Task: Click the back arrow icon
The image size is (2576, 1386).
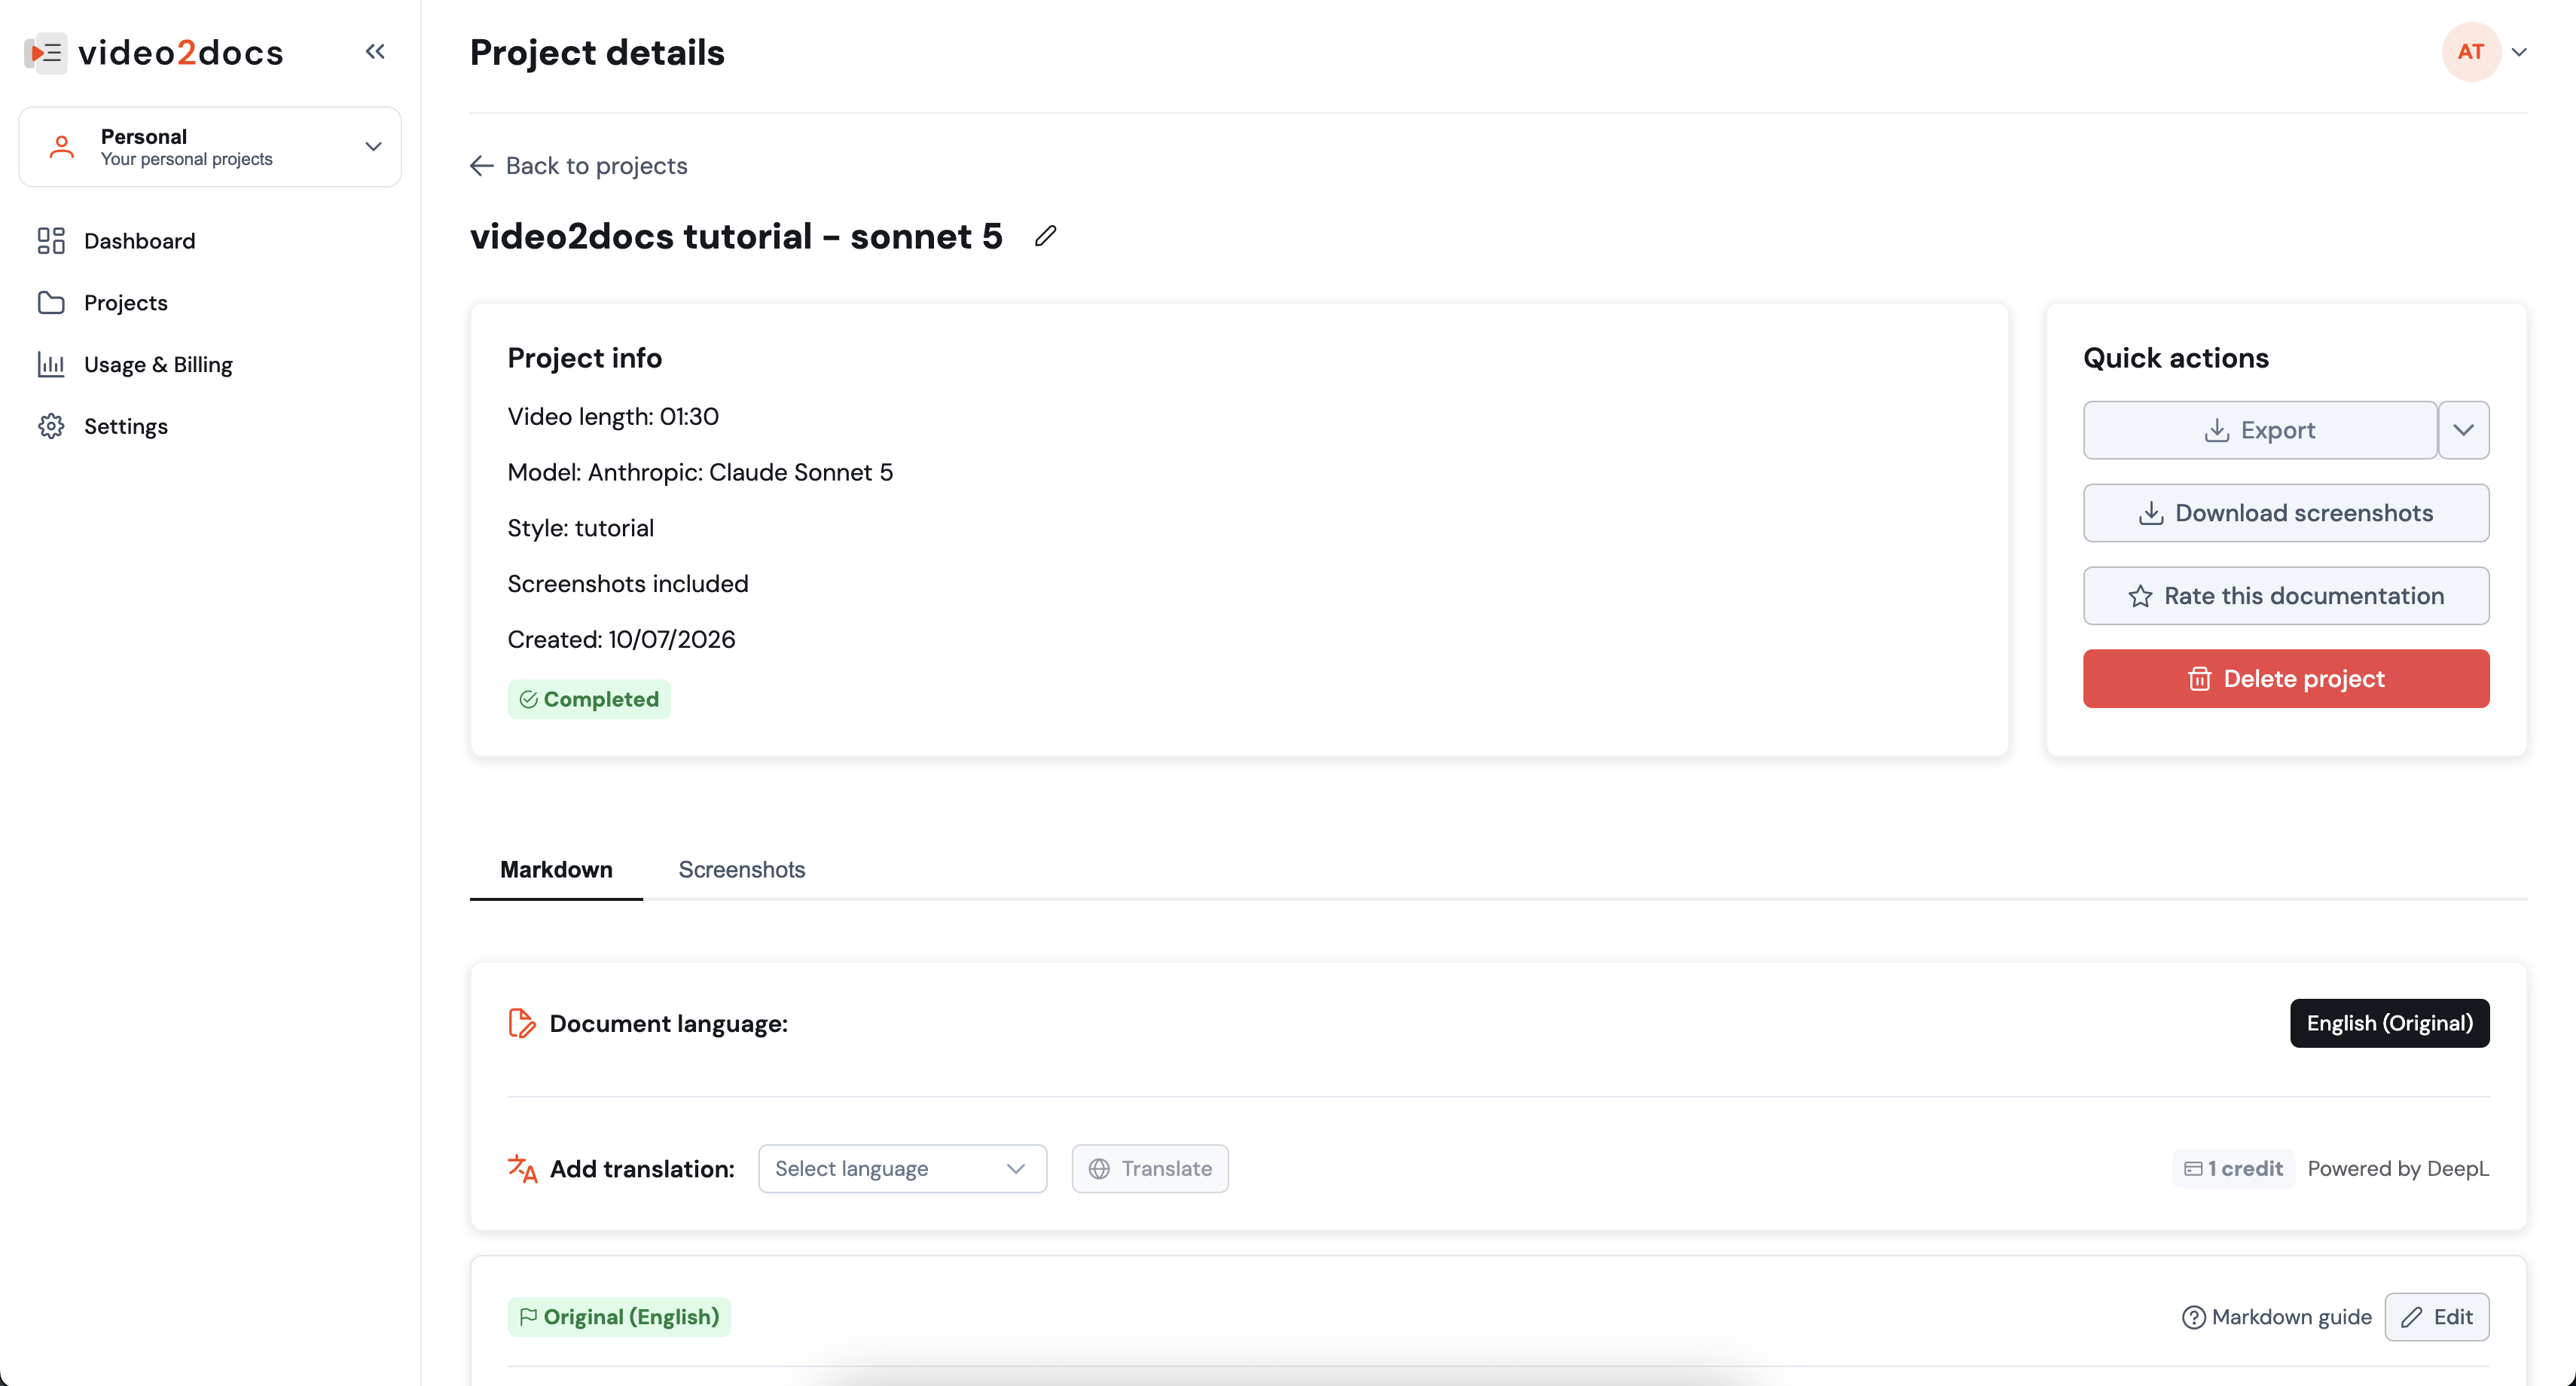Action: tap(482, 166)
